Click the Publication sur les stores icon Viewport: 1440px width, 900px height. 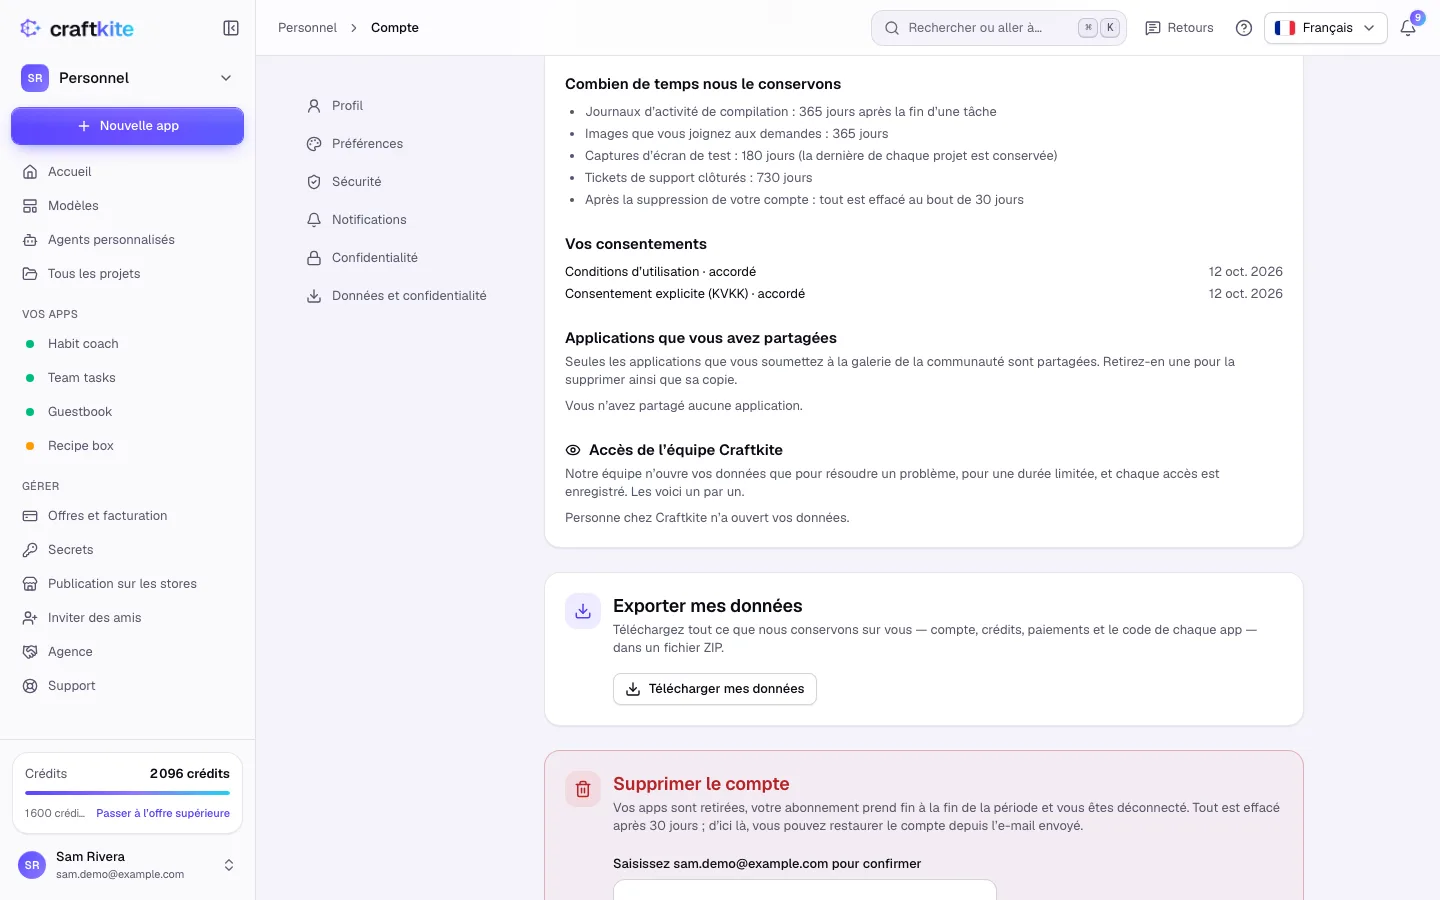click(x=30, y=584)
